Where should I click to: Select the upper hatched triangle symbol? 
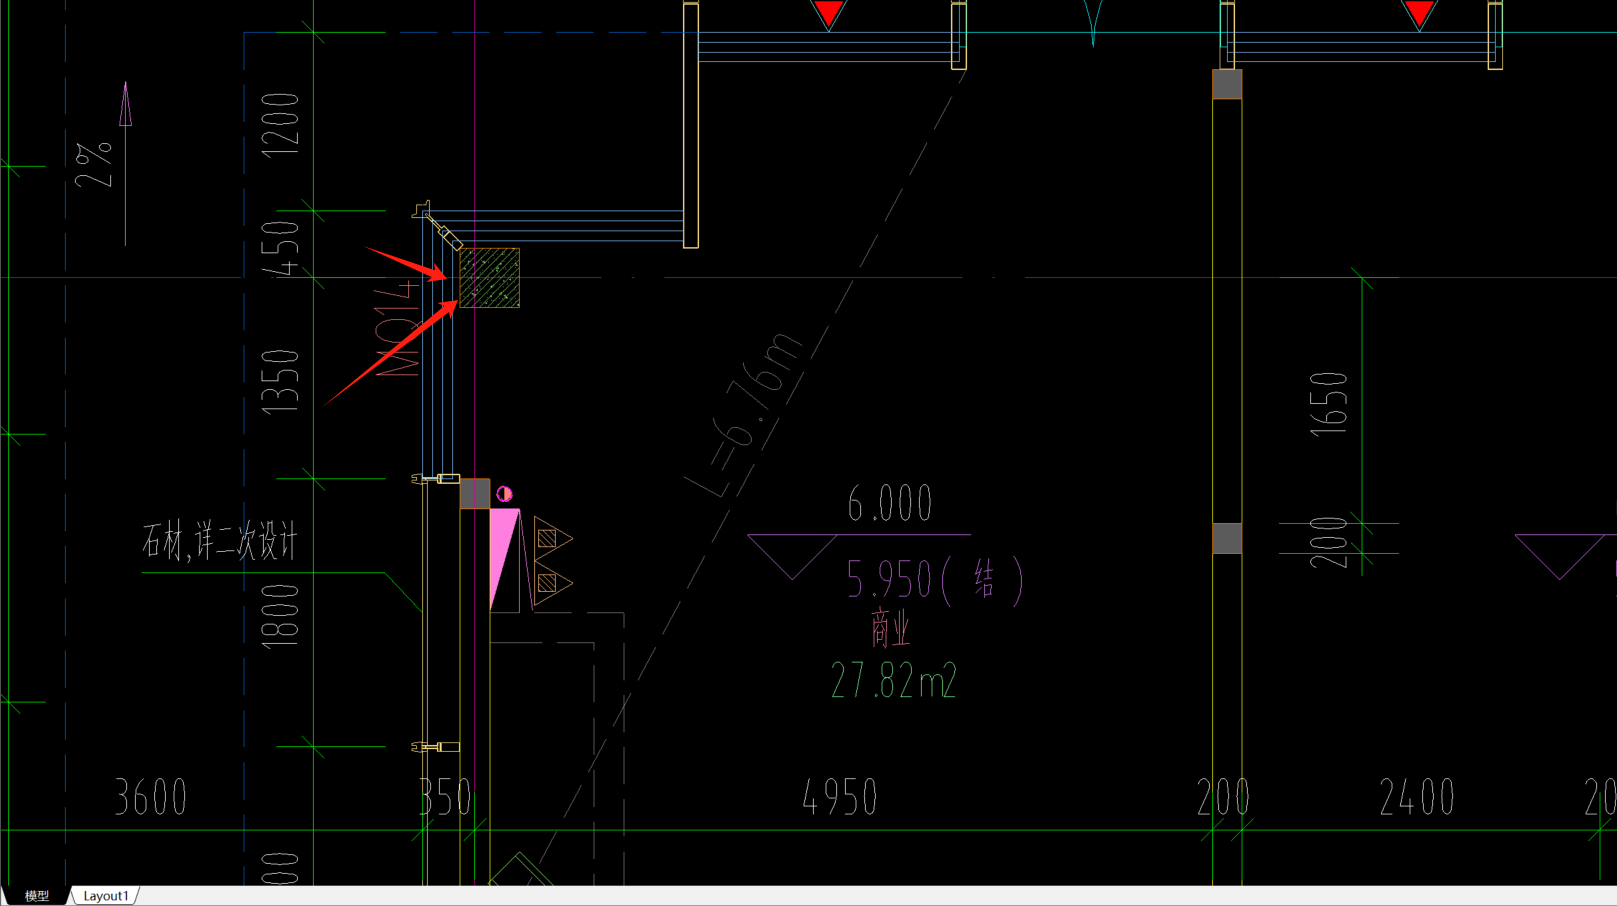point(552,538)
